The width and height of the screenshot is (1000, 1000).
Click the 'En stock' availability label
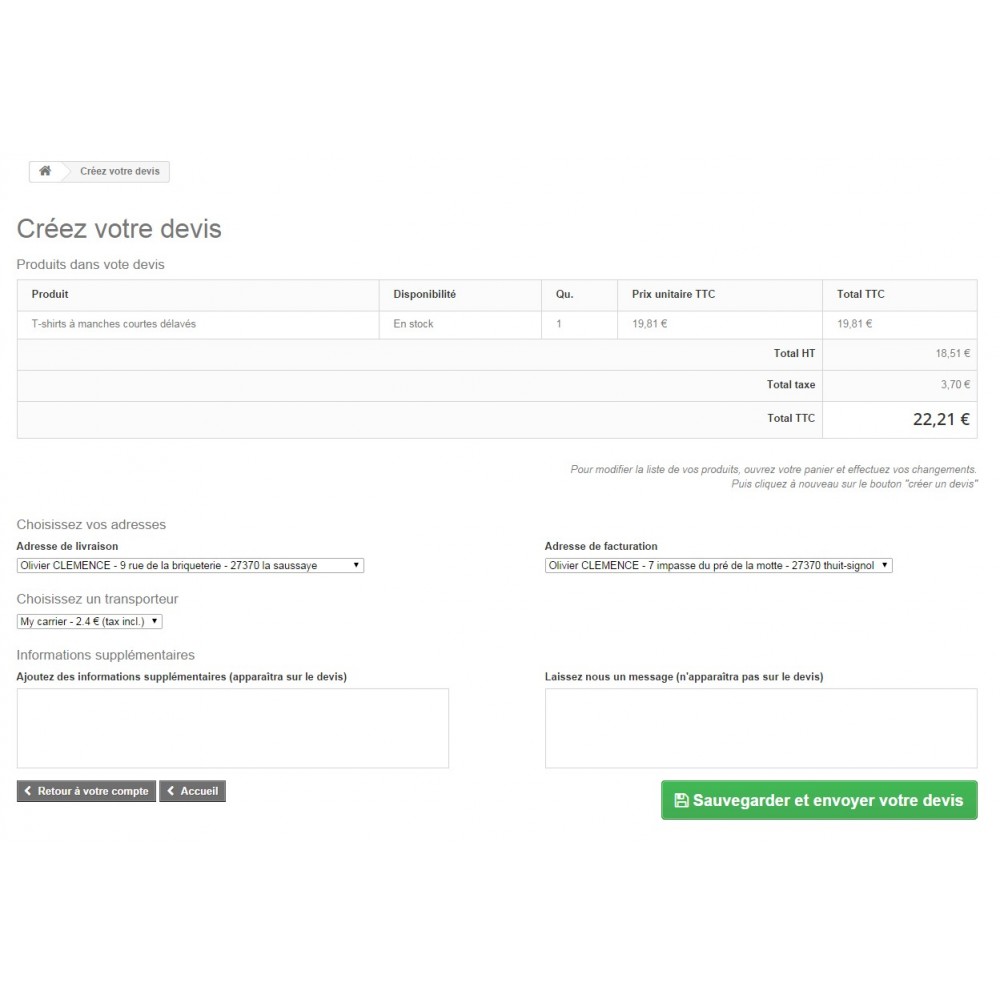412,323
